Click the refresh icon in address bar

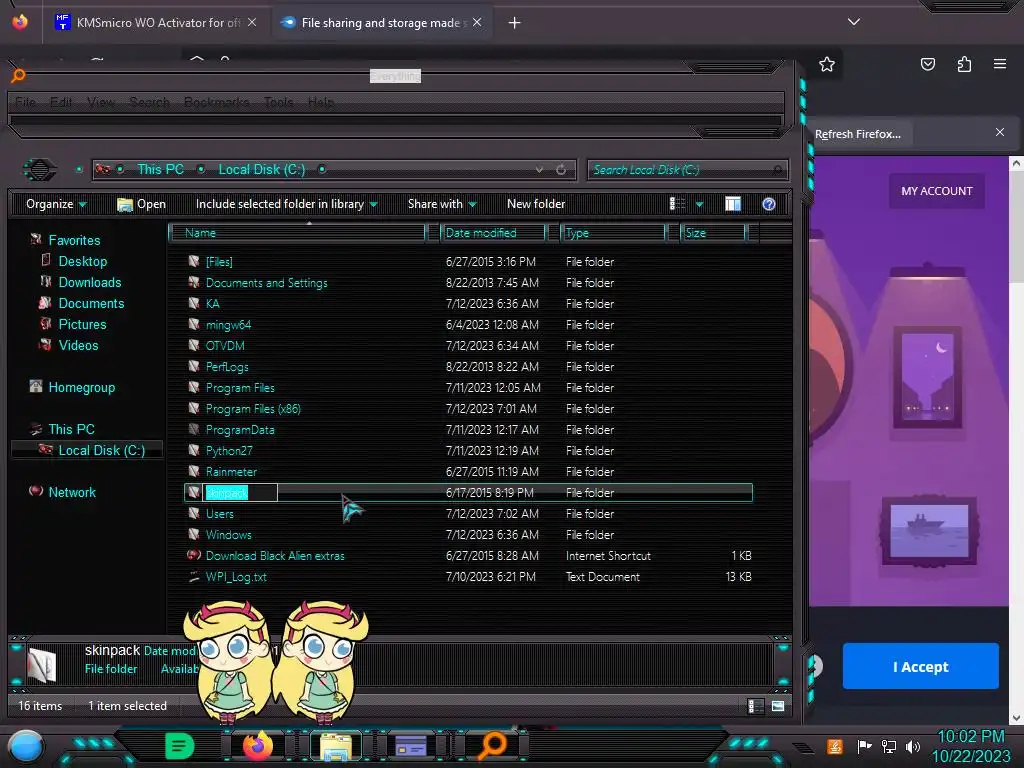point(561,169)
